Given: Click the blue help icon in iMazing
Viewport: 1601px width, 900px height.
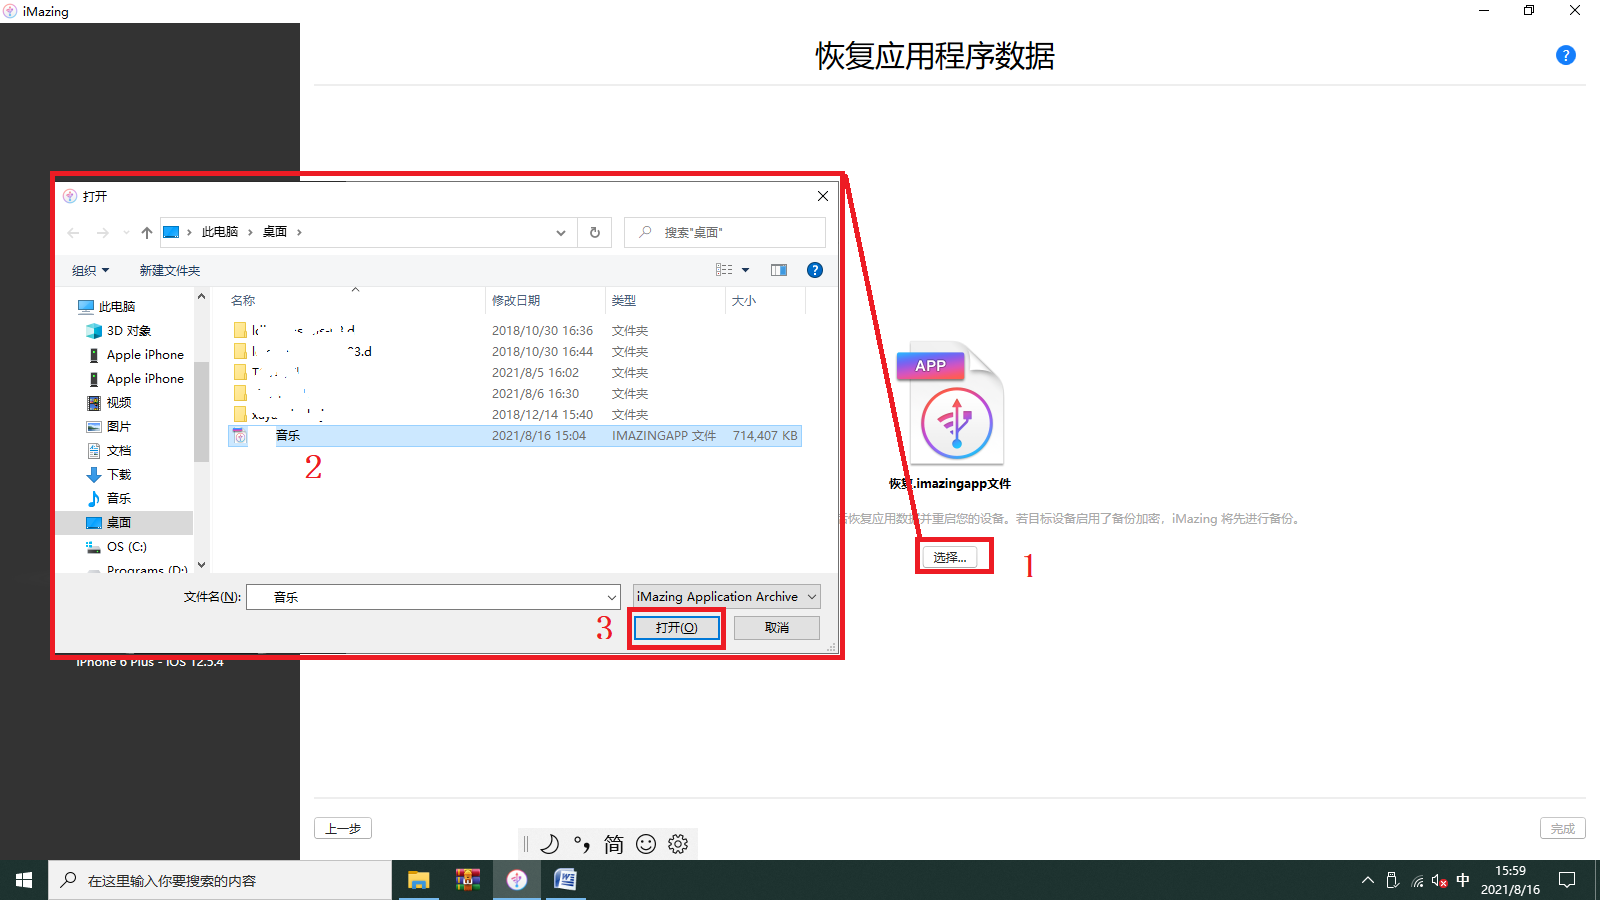Looking at the screenshot, I should click(x=1566, y=55).
